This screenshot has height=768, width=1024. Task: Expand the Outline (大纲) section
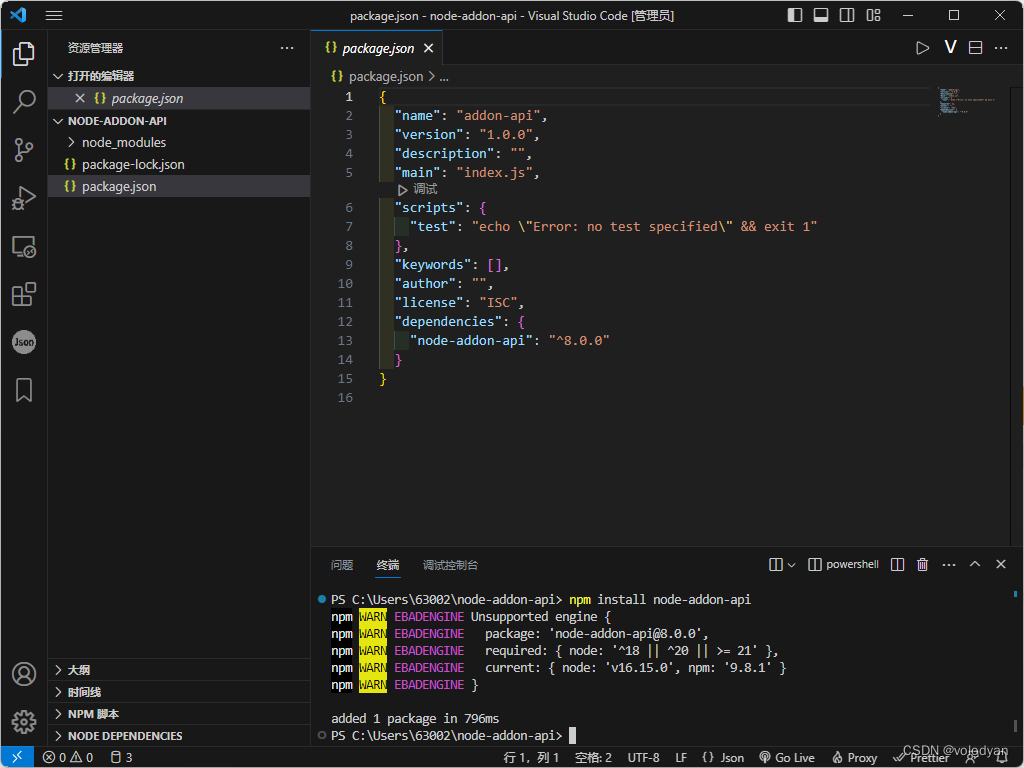[x=179, y=670]
